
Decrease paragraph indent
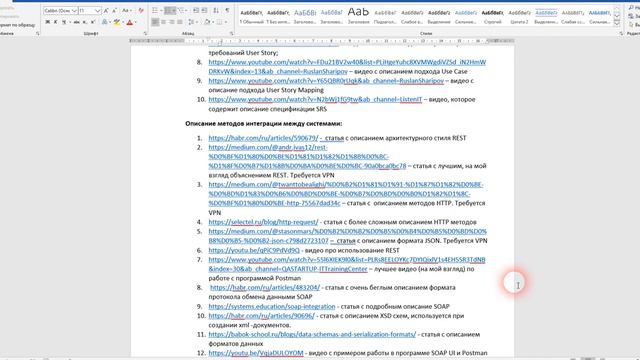(196, 11)
